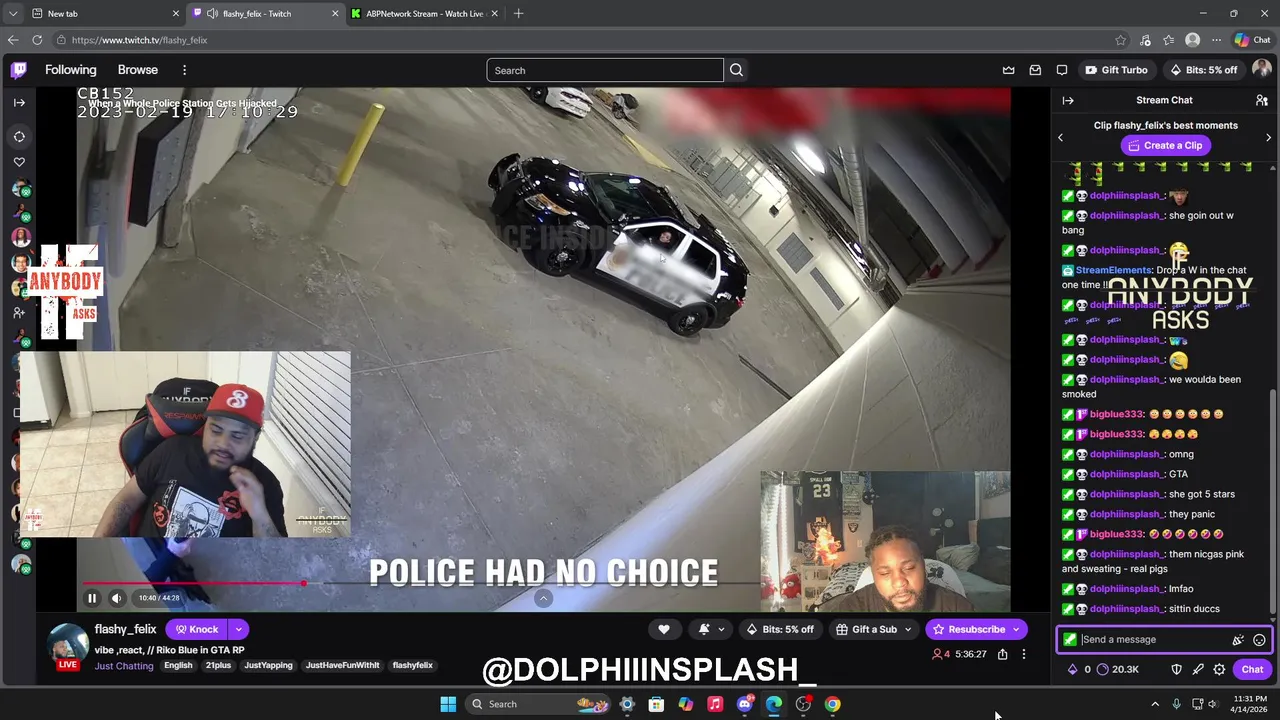Mute the stream volume speaker

[x=116, y=598]
